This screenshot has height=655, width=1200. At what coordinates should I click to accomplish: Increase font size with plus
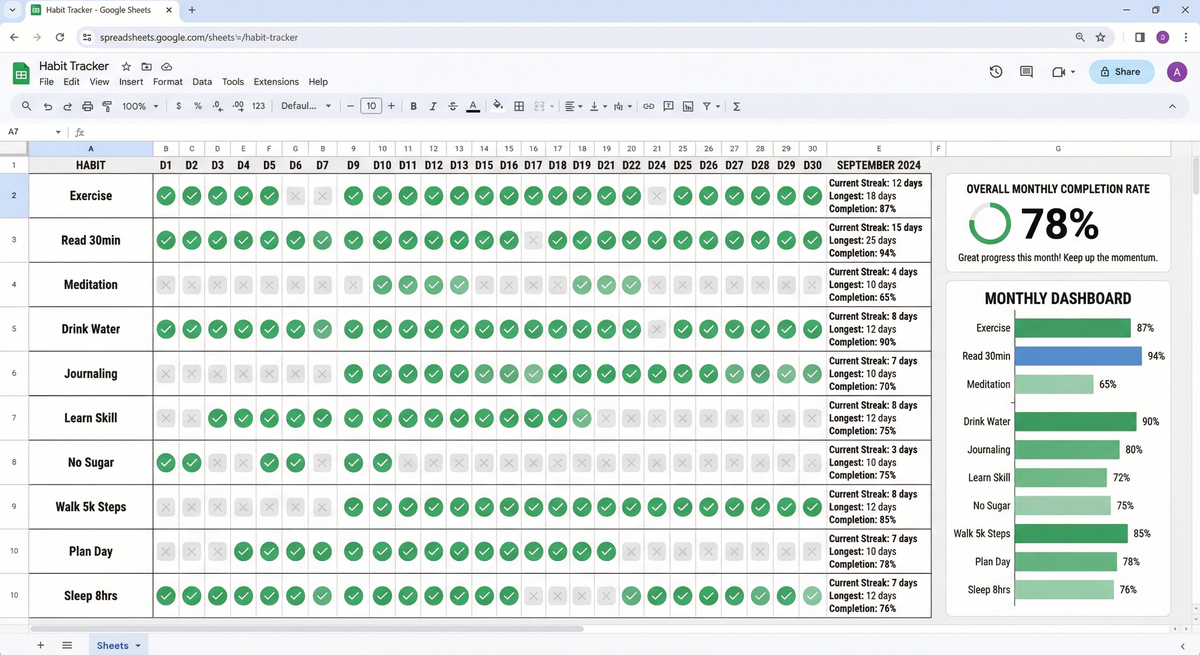[x=391, y=106]
